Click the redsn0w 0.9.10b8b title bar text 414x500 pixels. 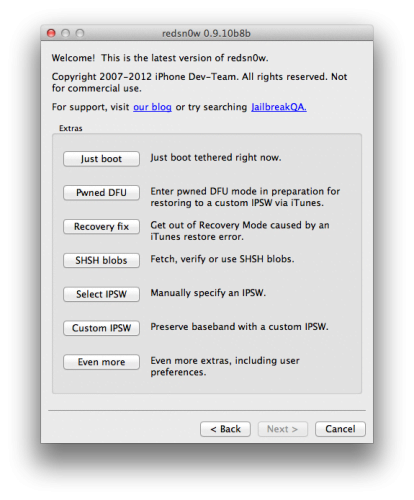[206, 33]
